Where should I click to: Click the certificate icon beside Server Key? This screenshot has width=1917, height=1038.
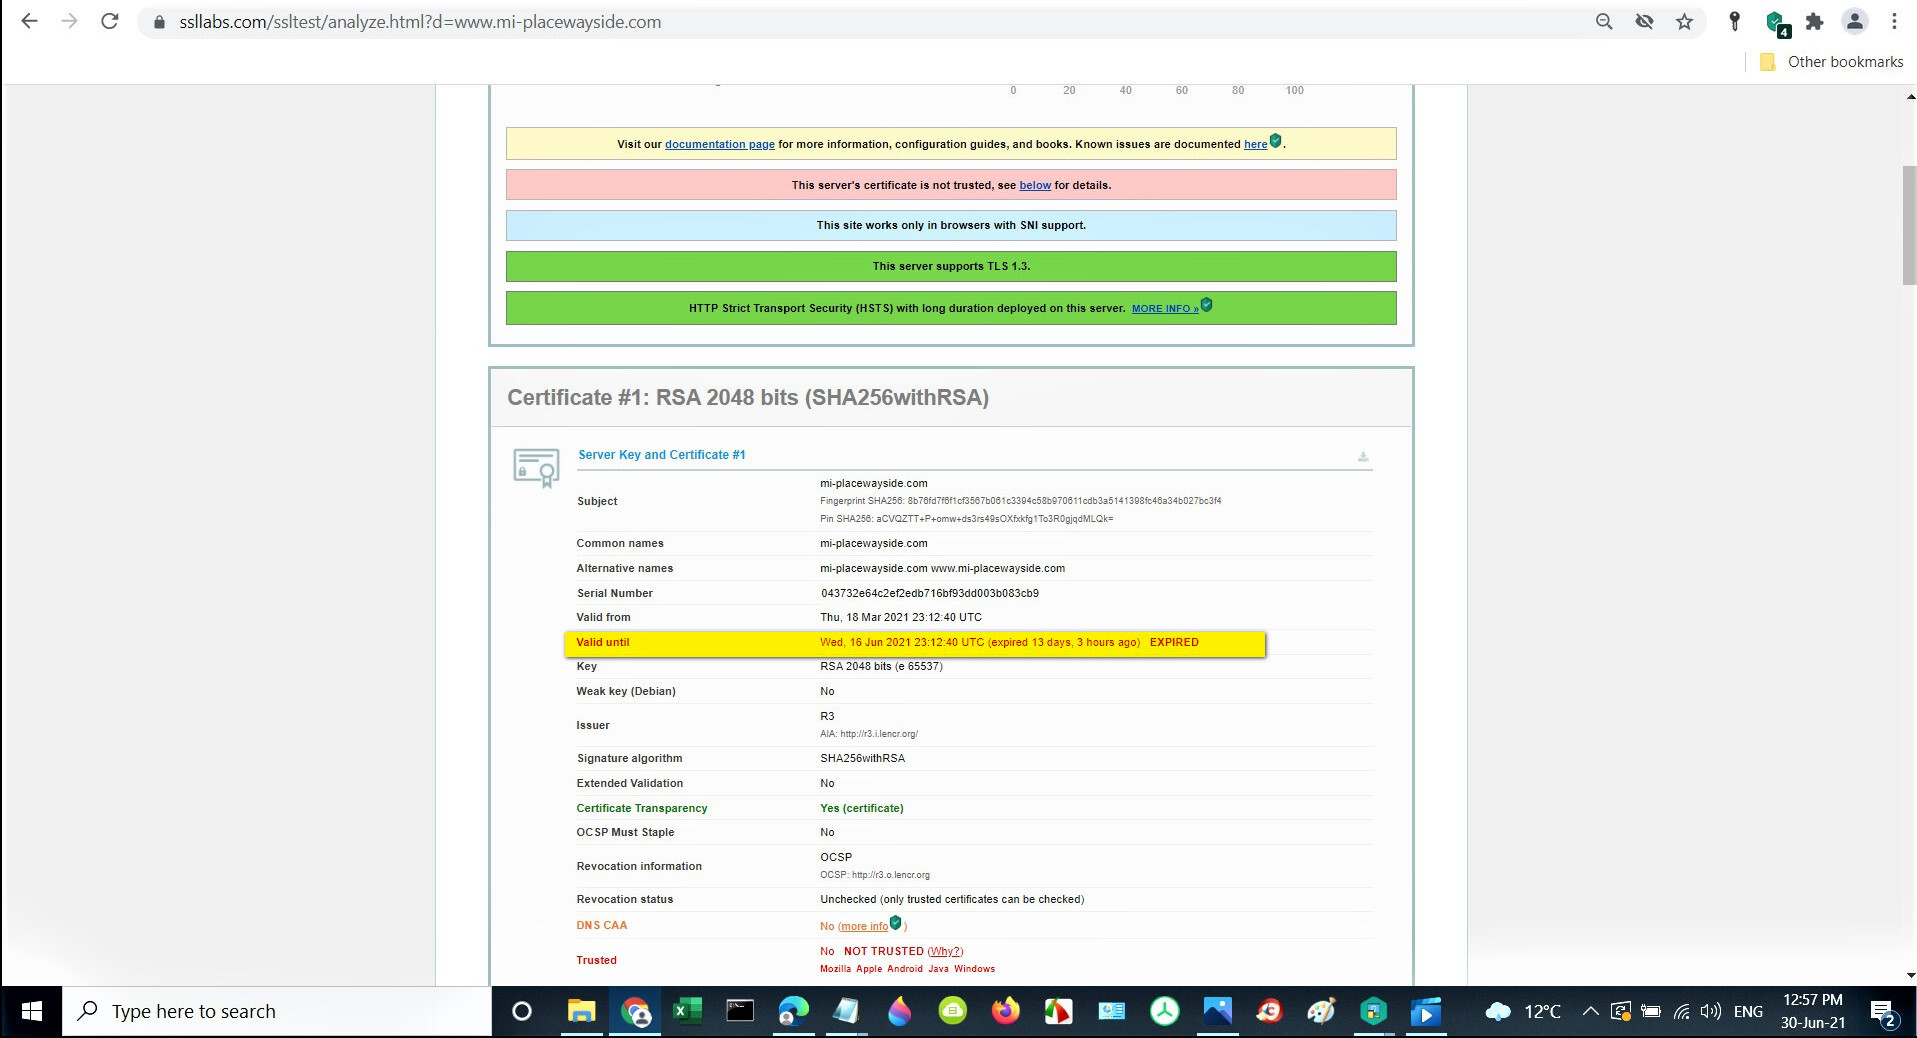[536, 468]
